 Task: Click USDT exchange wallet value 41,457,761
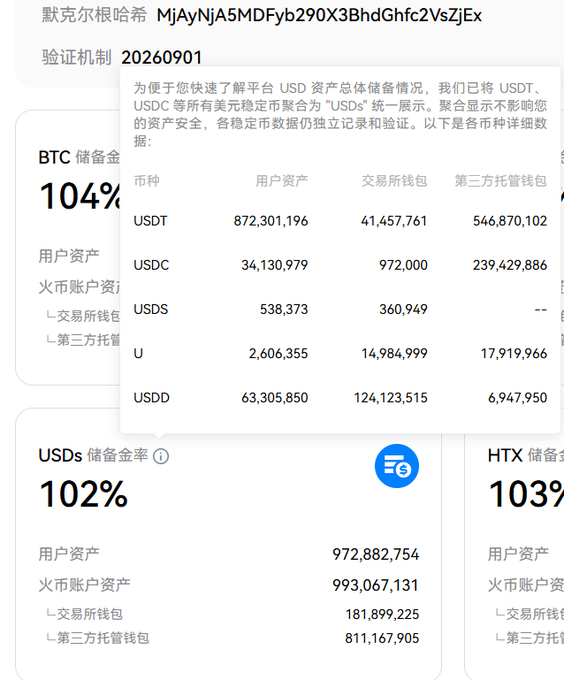click(394, 221)
